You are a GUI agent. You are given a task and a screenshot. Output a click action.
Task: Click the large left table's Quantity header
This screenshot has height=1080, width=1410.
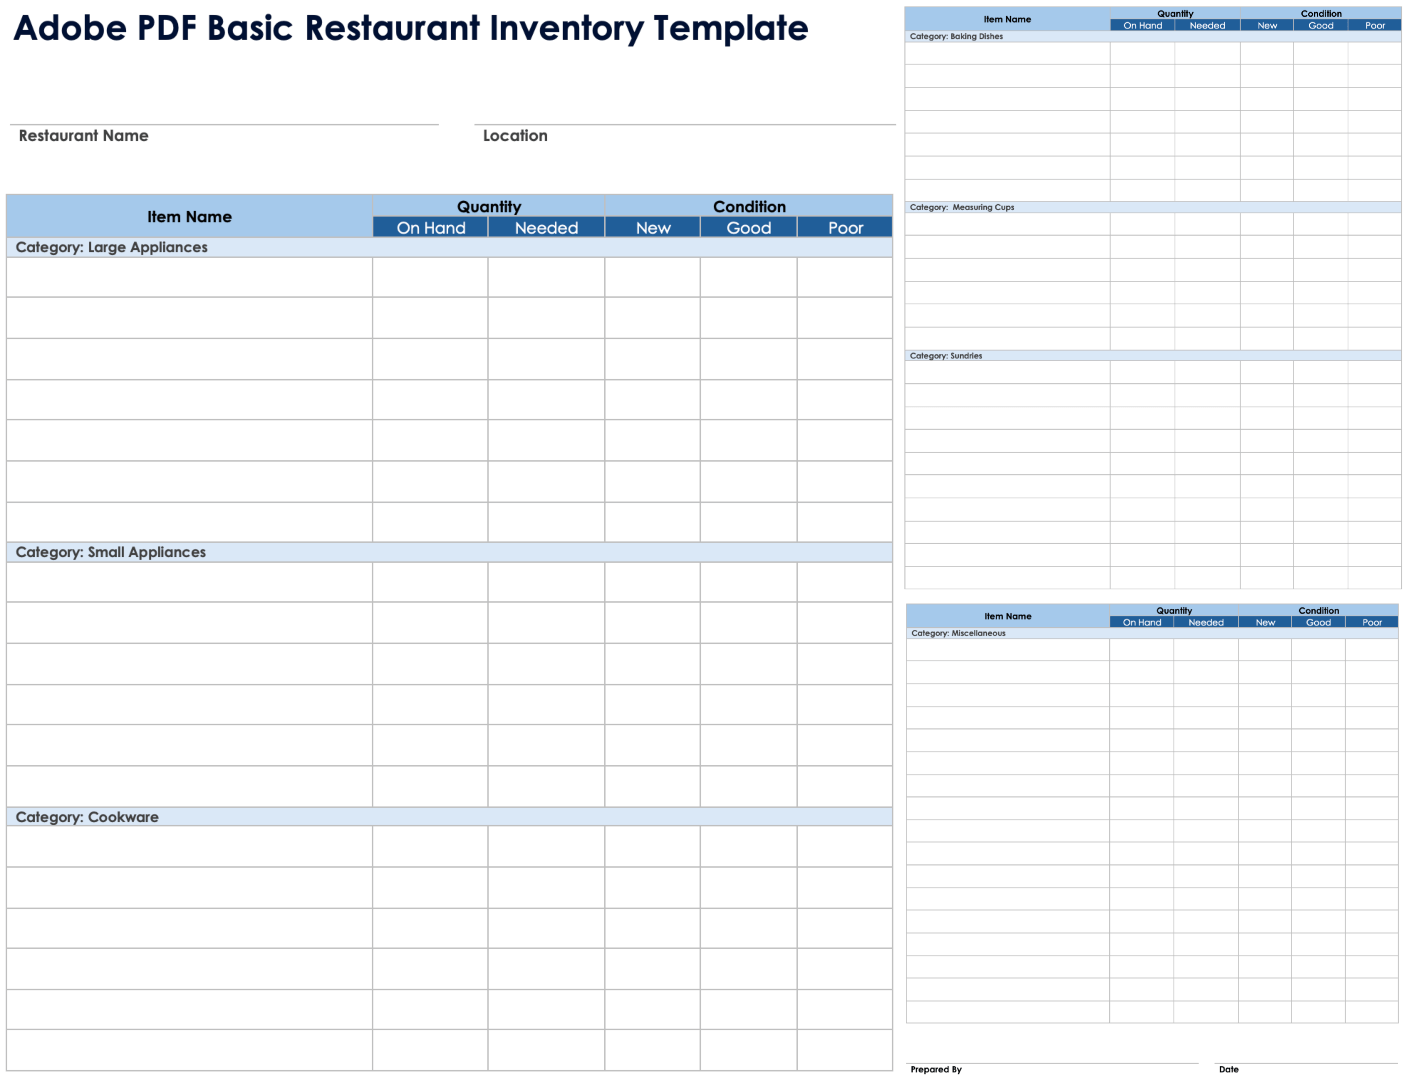point(489,206)
